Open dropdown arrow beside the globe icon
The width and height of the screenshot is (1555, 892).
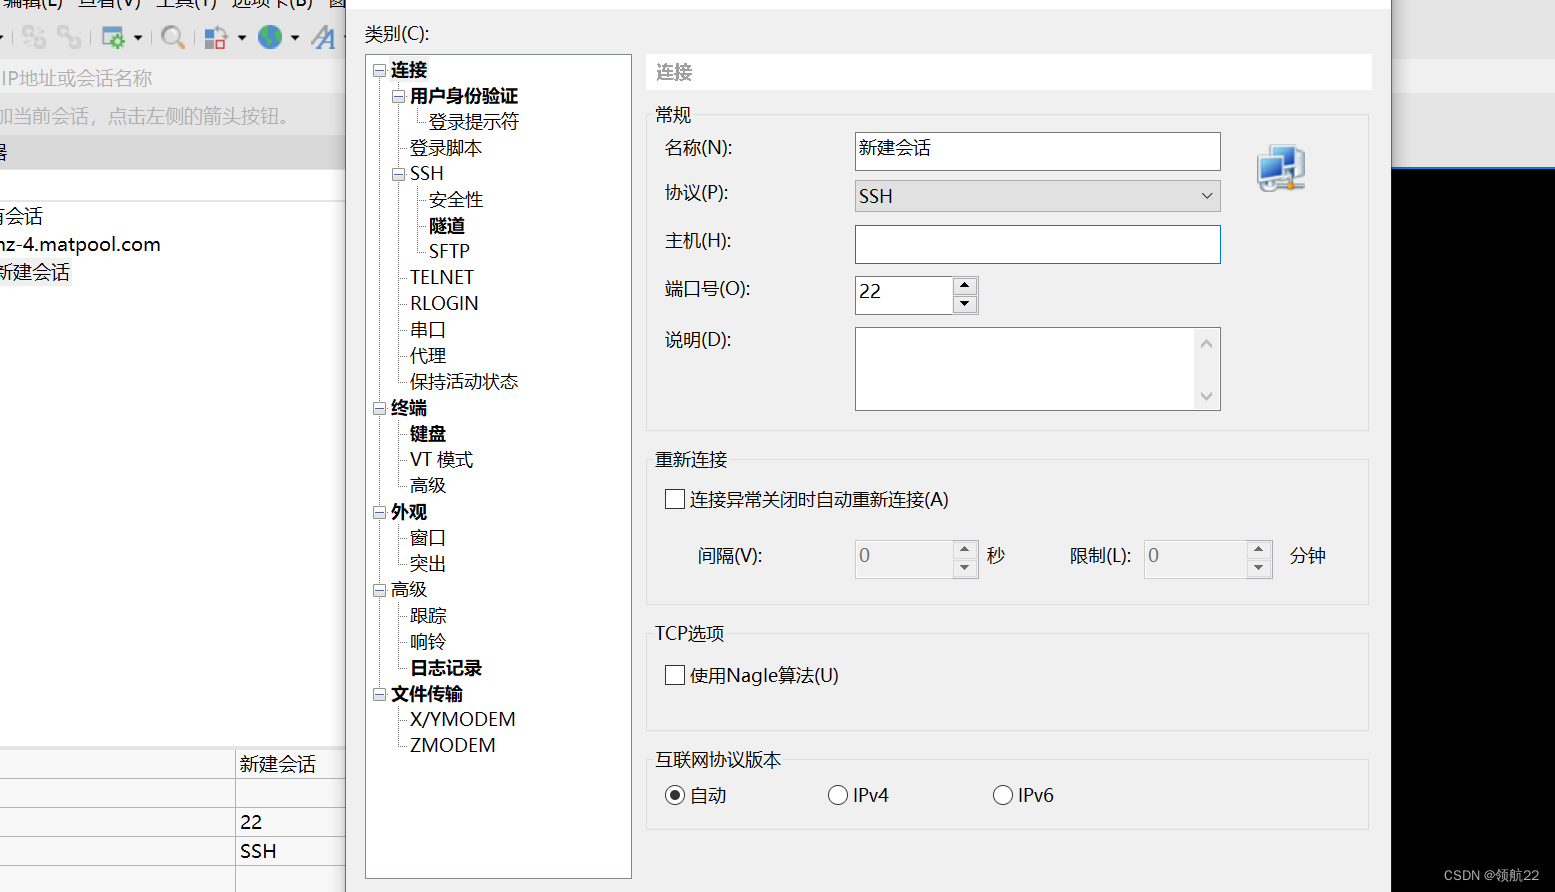pos(295,38)
